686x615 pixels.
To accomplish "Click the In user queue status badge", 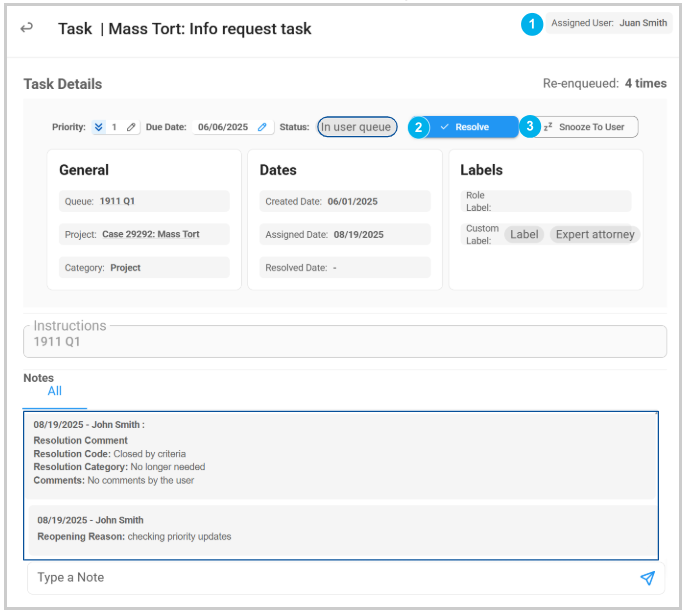I will click(357, 127).
